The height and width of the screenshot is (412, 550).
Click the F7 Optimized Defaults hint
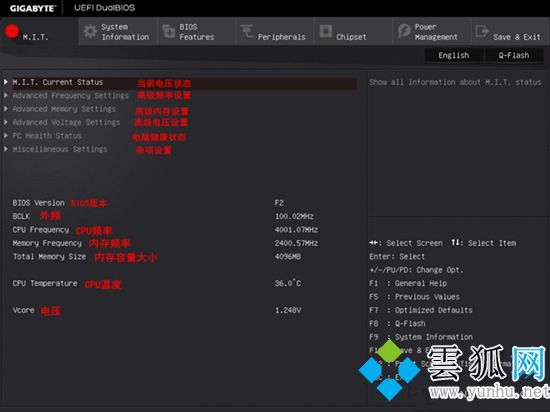pyautogui.click(x=421, y=310)
